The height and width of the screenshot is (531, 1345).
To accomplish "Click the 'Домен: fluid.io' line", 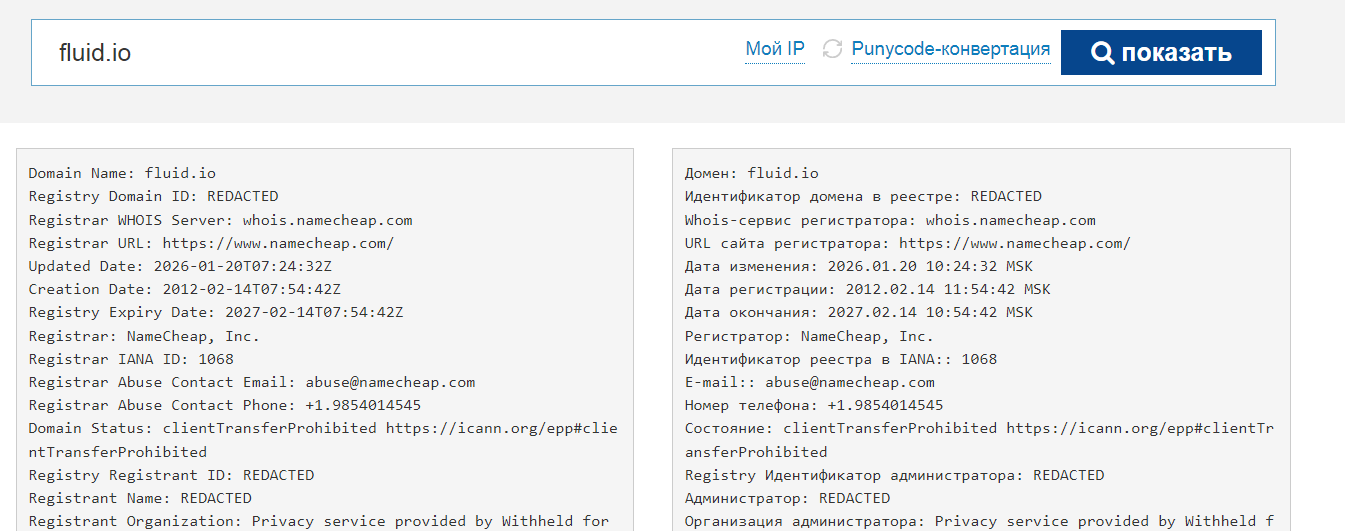I will (x=751, y=173).
